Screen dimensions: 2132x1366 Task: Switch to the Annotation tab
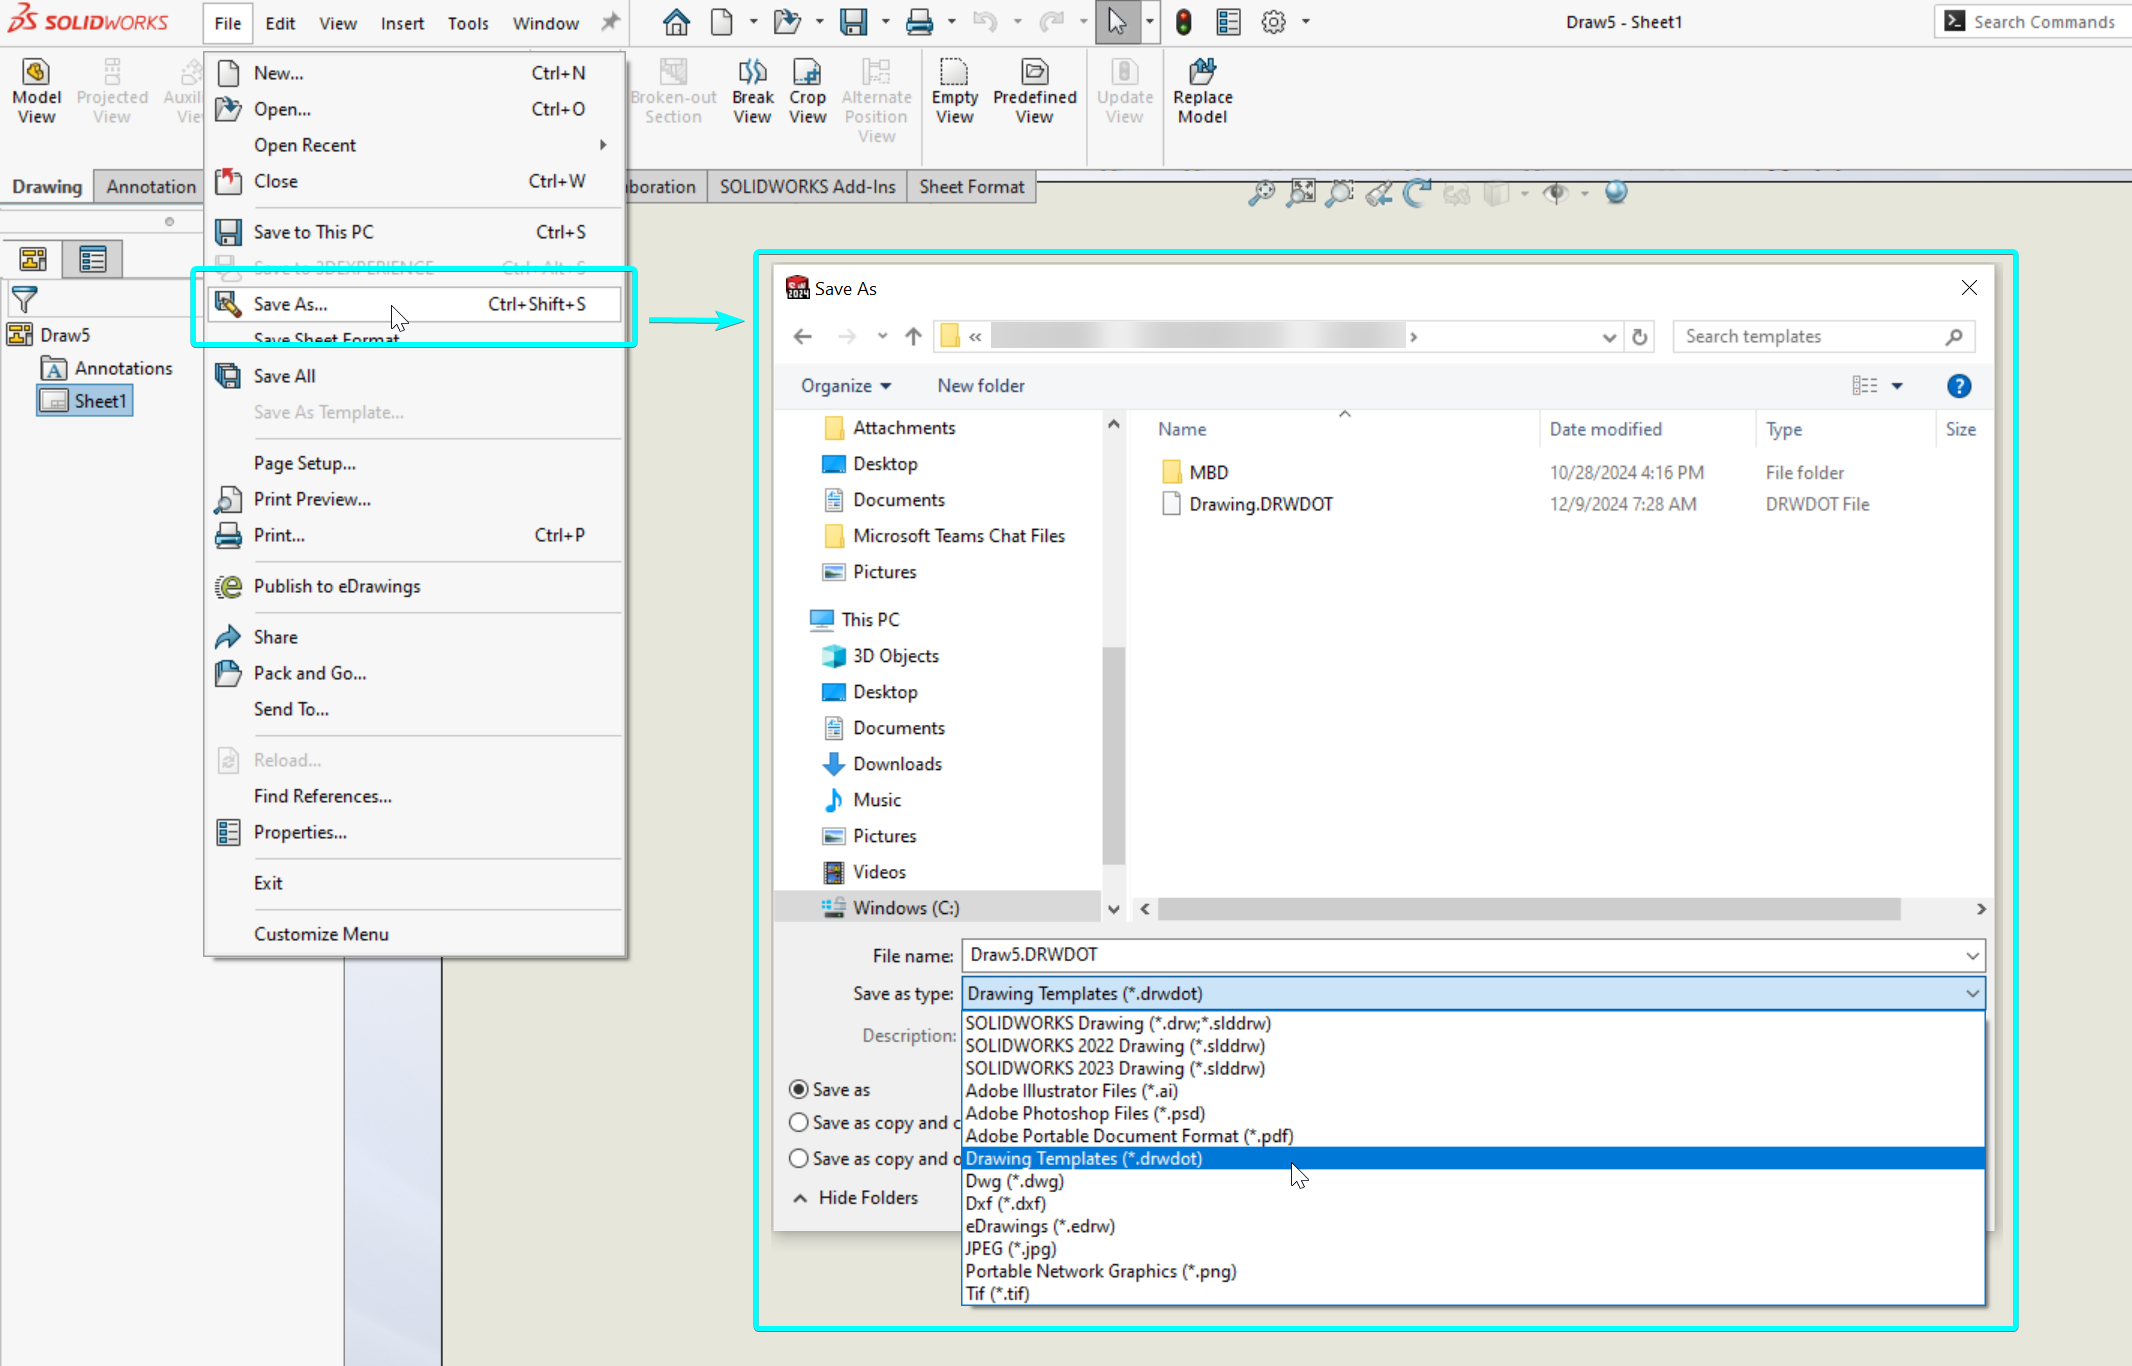click(151, 187)
